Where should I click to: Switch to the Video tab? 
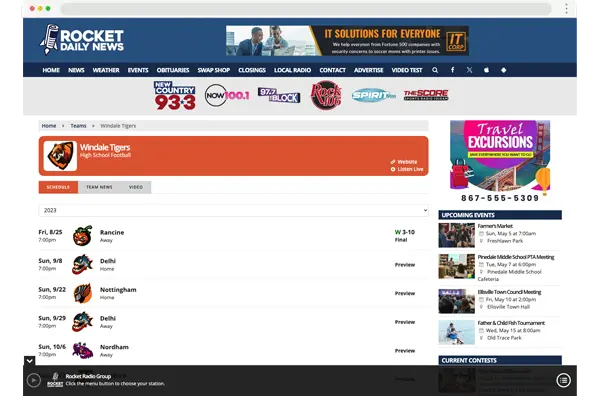click(135, 187)
